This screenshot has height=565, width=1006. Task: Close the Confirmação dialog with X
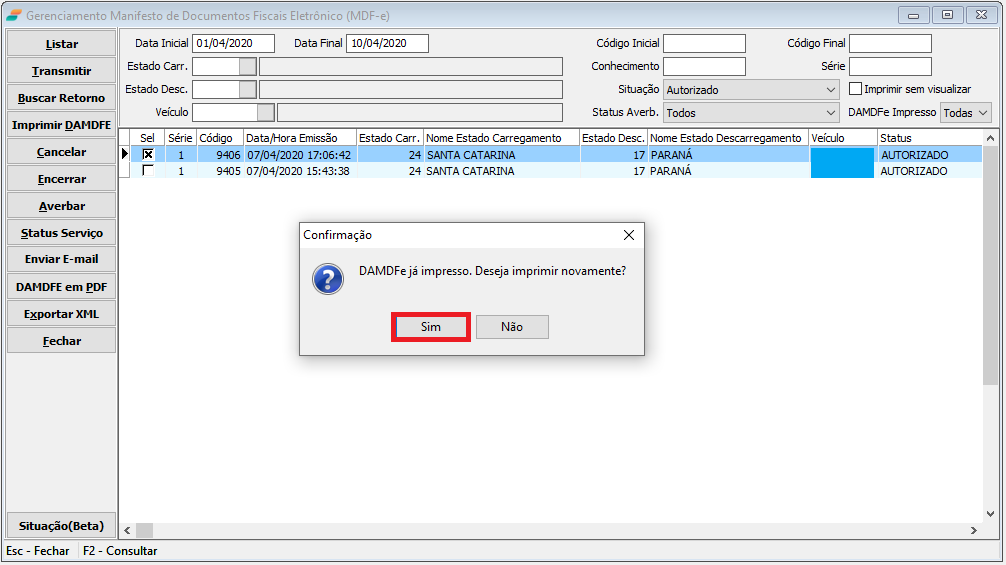[x=628, y=235]
